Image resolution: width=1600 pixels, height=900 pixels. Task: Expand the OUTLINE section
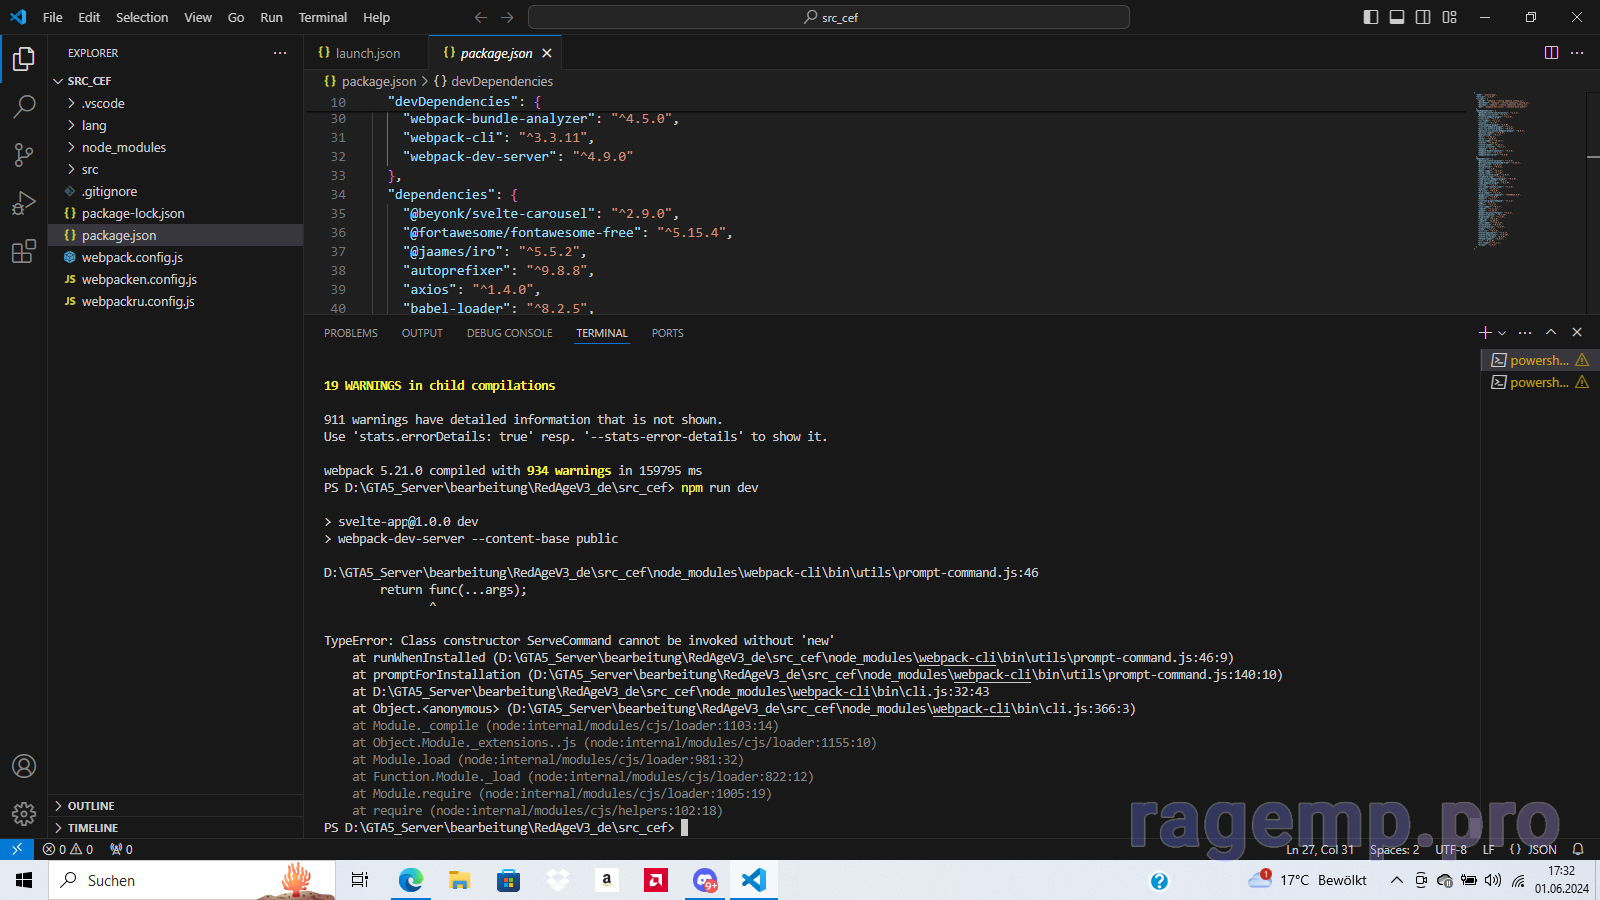(x=91, y=806)
